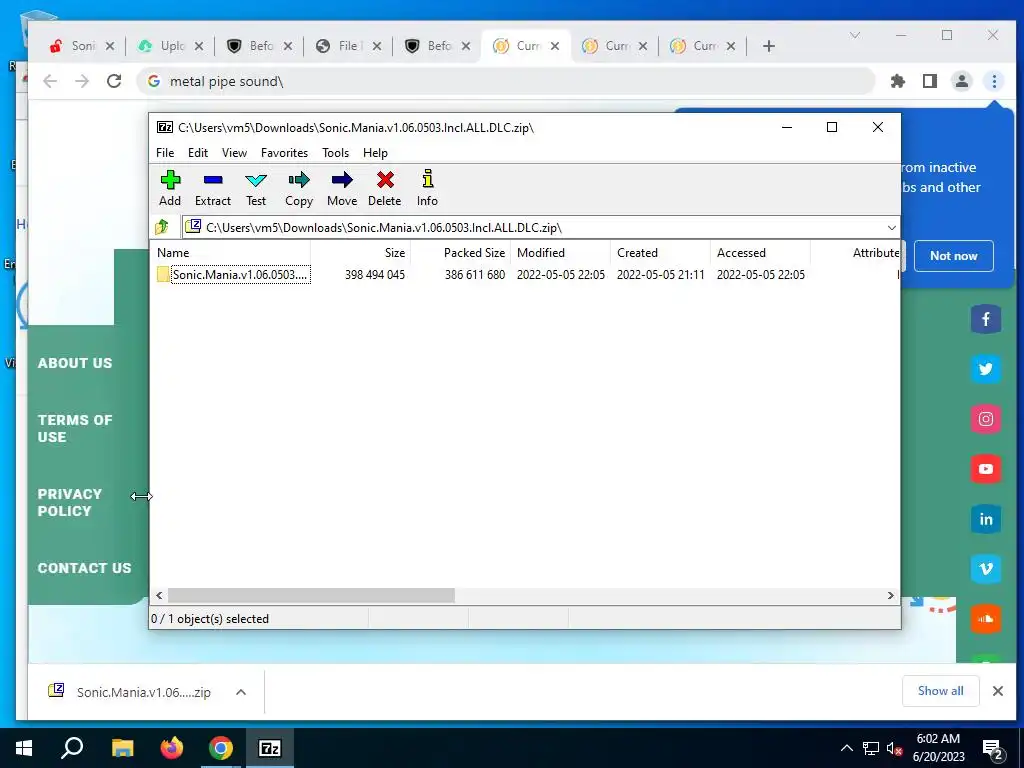Open the Info tool in 7-Zip
The height and width of the screenshot is (768, 1024).
coord(428,189)
